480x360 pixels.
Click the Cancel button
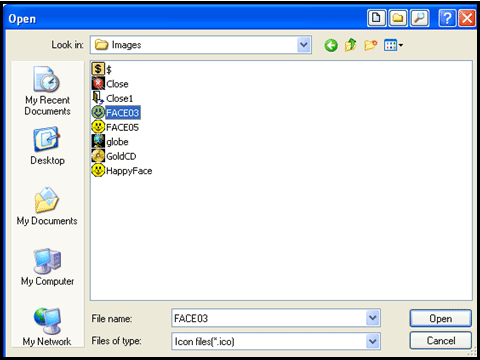point(441,340)
